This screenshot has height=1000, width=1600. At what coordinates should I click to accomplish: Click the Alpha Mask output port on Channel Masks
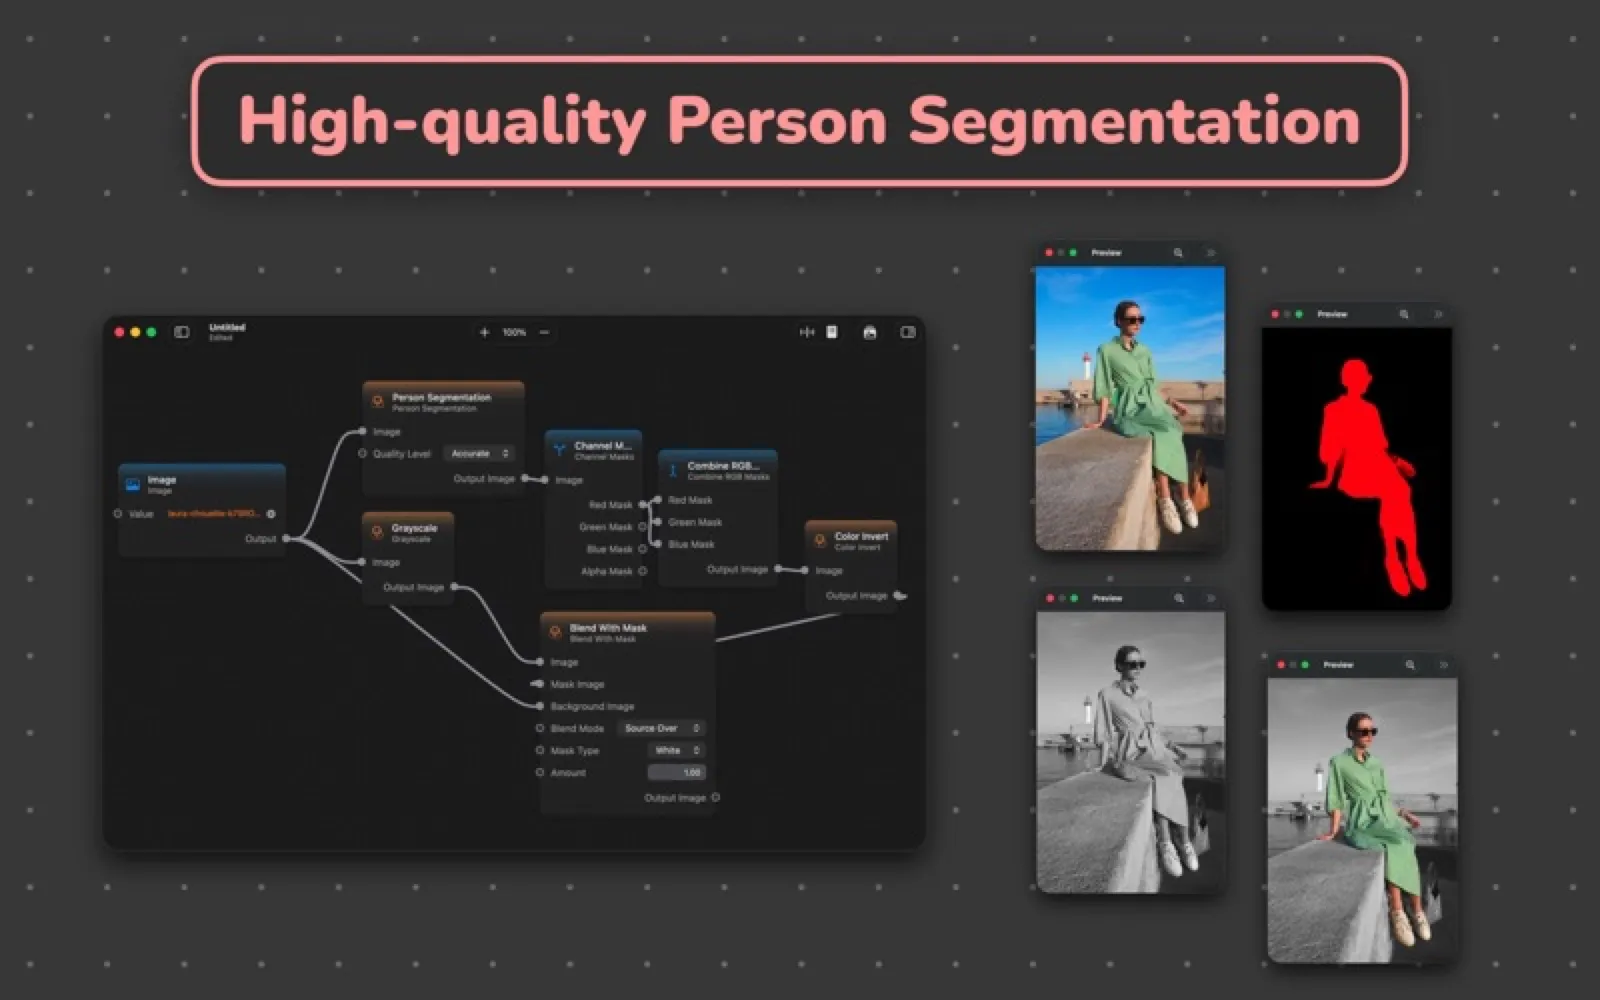tap(643, 571)
